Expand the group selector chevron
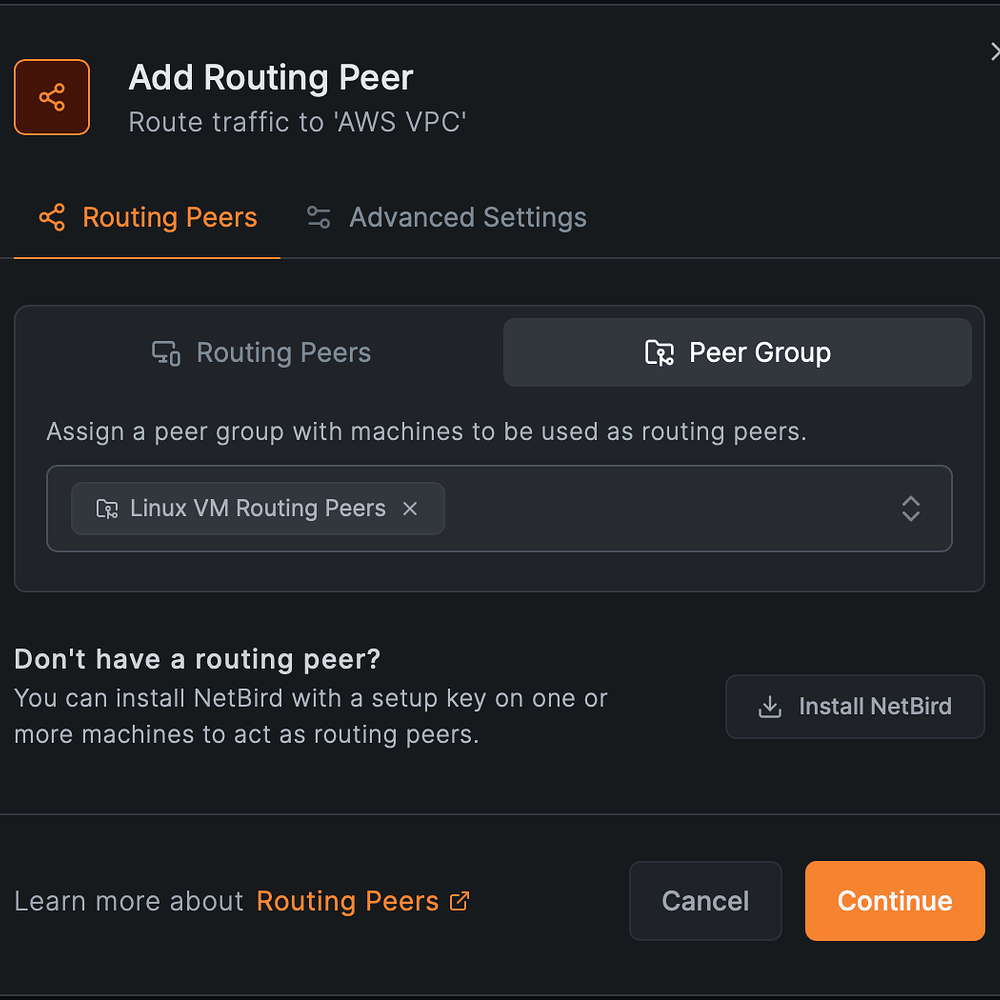Viewport: 1000px width, 1000px height. 910,508
